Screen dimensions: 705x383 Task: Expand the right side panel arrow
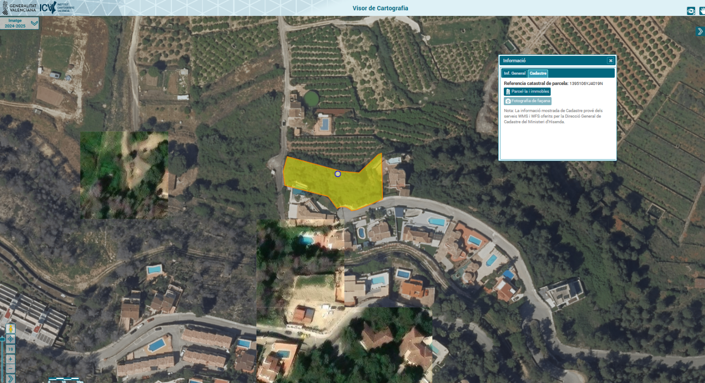(x=700, y=31)
